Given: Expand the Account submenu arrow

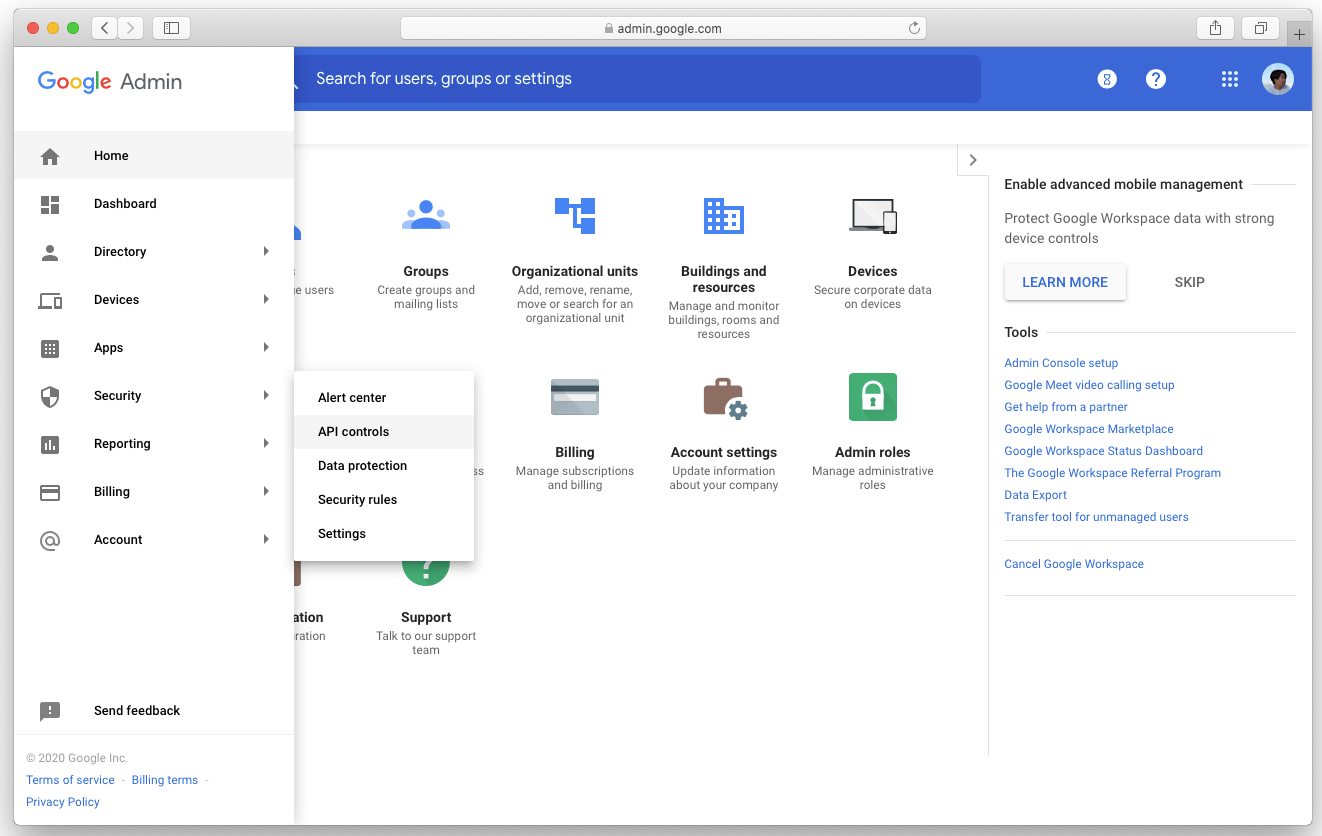Looking at the screenshot, I should click(x=266, y=540).
